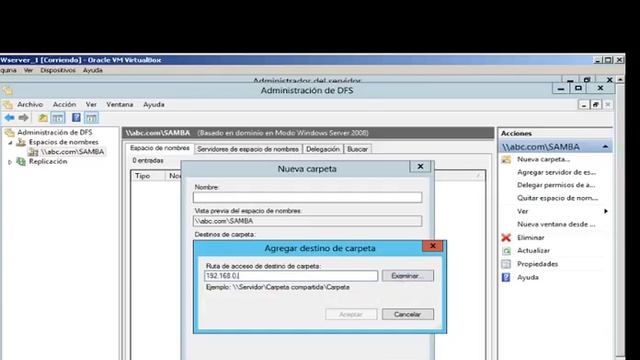This screenshot has height=360, width=640.
Task: Click the Actualizar refresh icon
Action: click(506, 251)
